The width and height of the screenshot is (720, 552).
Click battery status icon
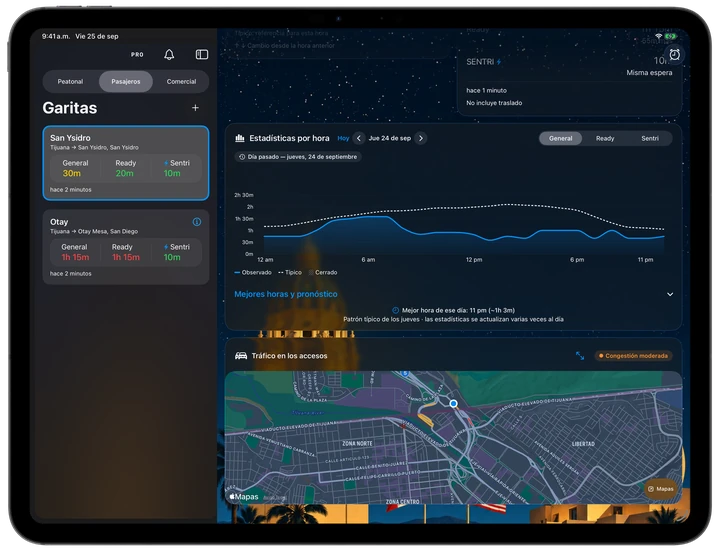(x=670, y=36)
